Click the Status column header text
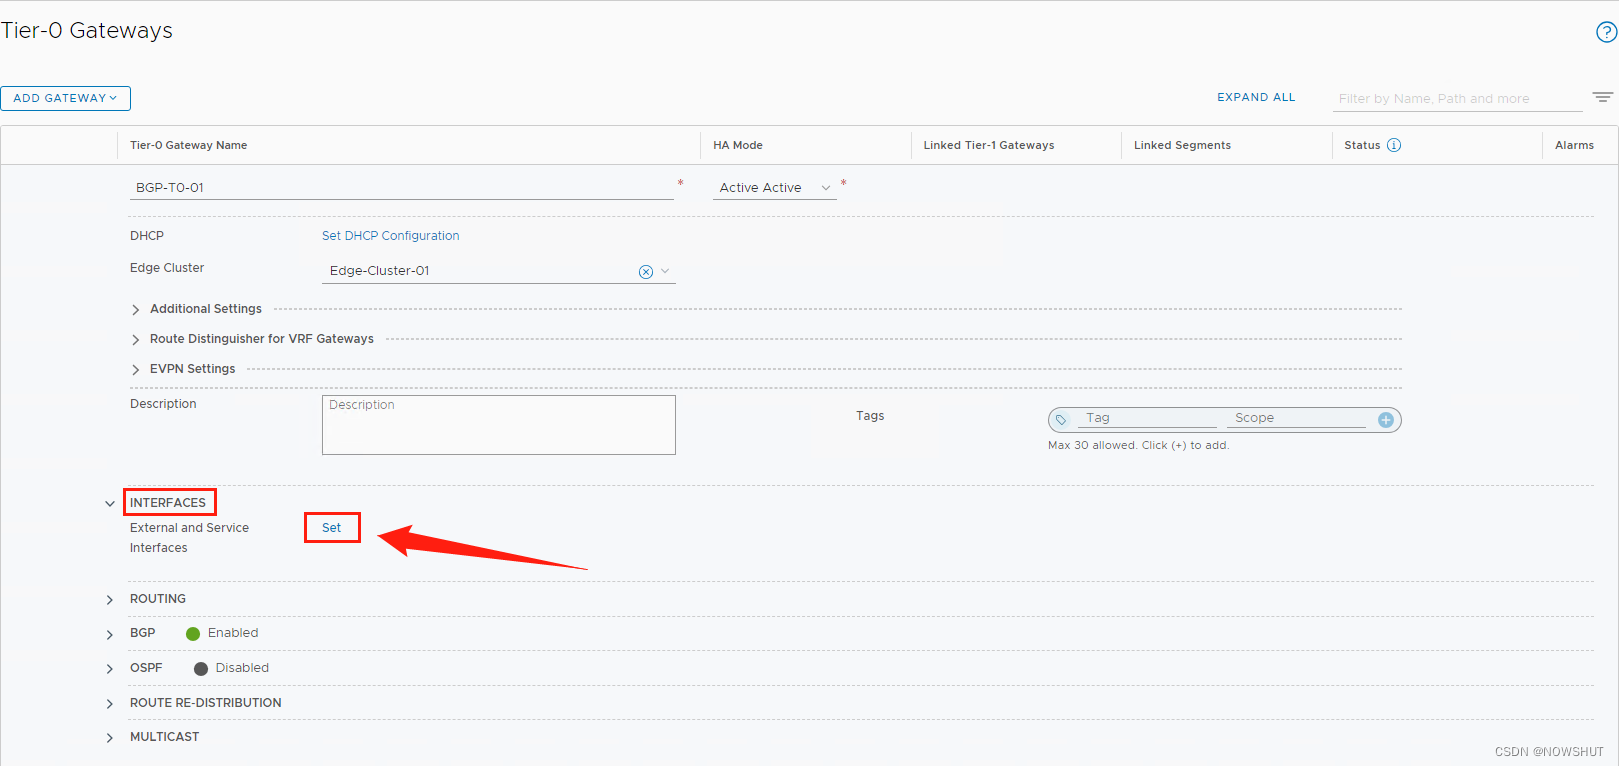 pyautogui.click(x=1362, y=145)
